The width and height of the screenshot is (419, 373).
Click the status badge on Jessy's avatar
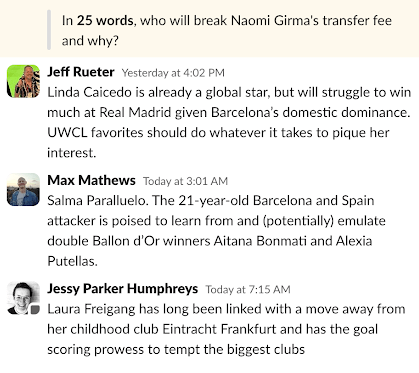35,310
